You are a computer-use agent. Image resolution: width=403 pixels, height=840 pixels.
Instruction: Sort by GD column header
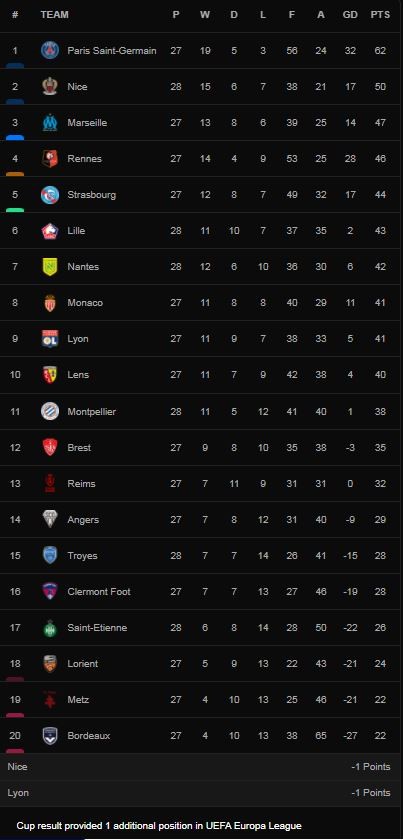tap(350, 14)
